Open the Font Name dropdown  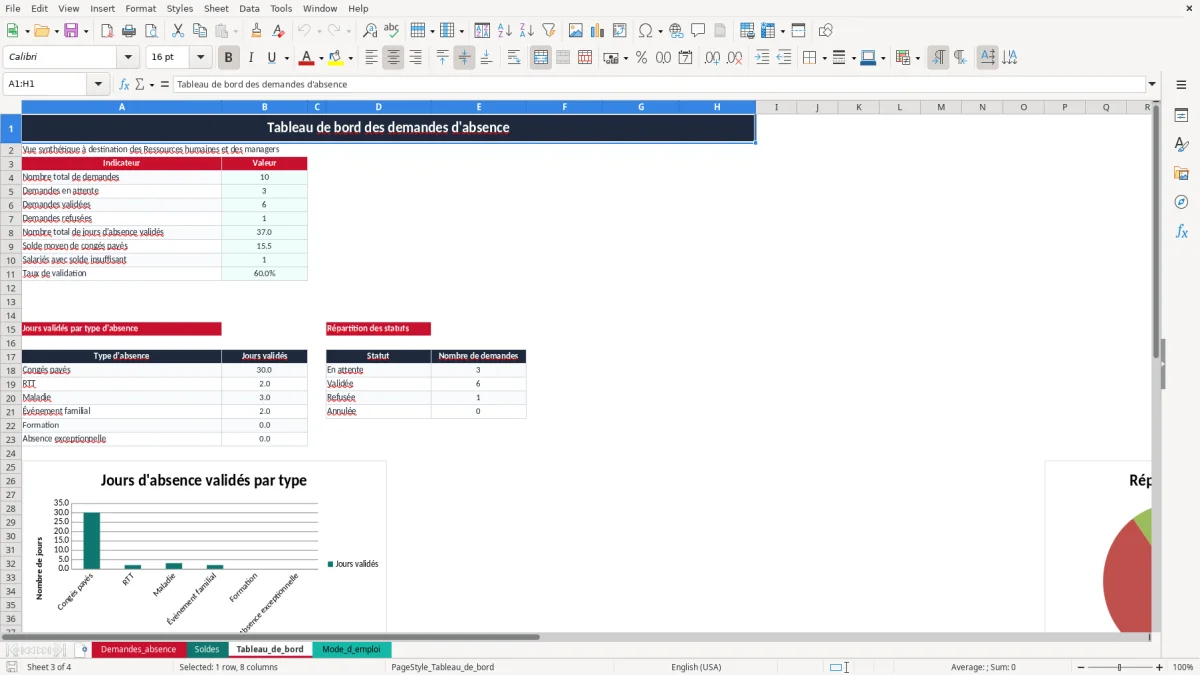(127, 58)
